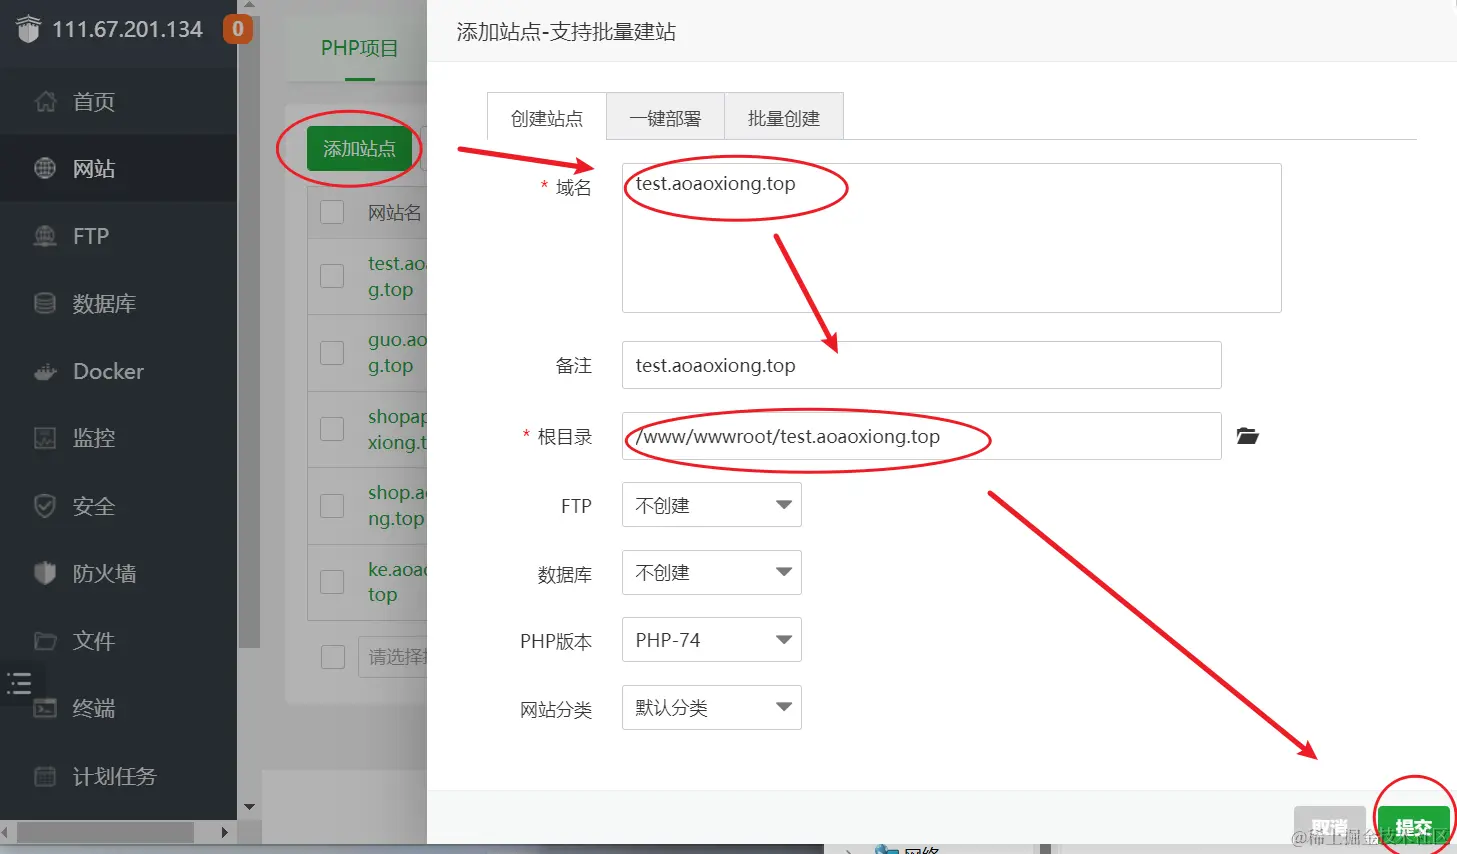Click the panel logo beside the server IP
Image resolution: width=1457 pixels, height=854 pixels.
click(x=28, y=29)
